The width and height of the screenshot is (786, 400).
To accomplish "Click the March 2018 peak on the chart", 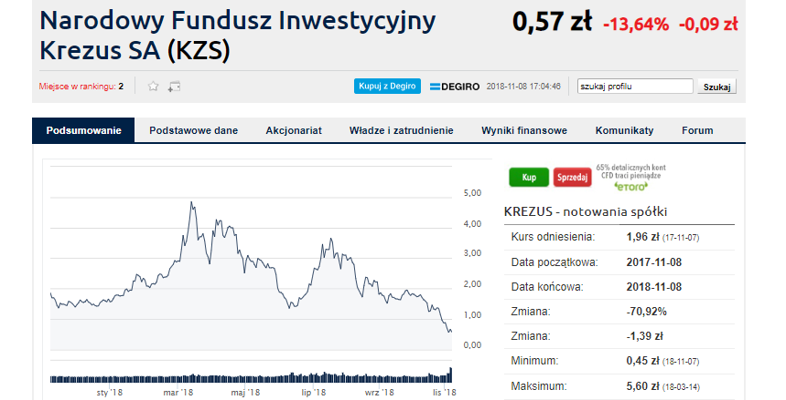I will (191, 203).
